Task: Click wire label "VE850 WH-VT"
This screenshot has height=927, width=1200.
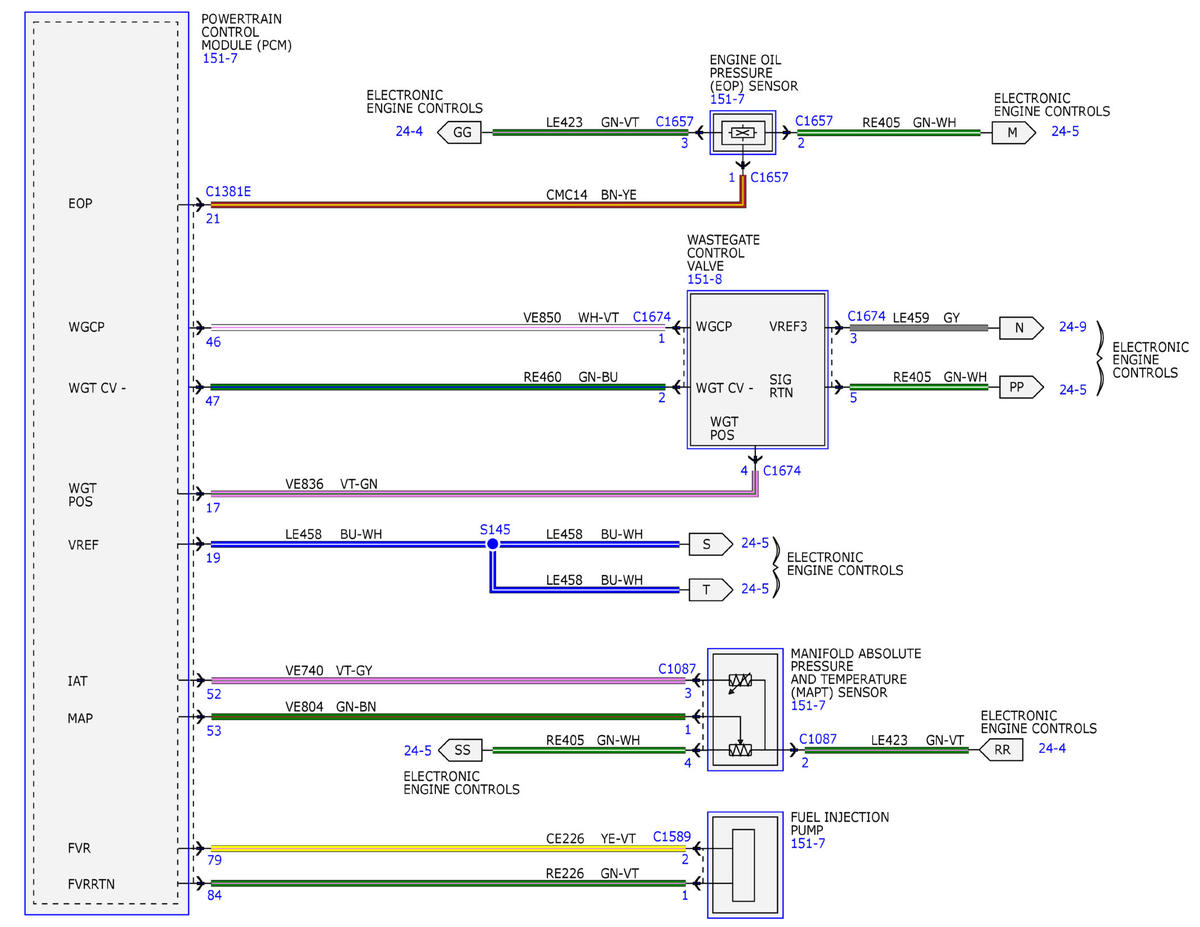Action: point(571,317)
